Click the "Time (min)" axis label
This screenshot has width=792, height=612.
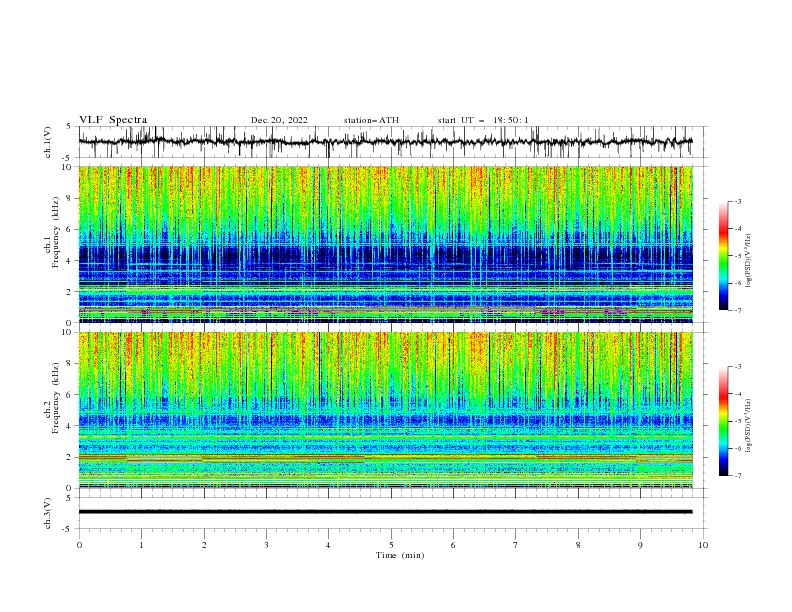[x=400, y=555]
